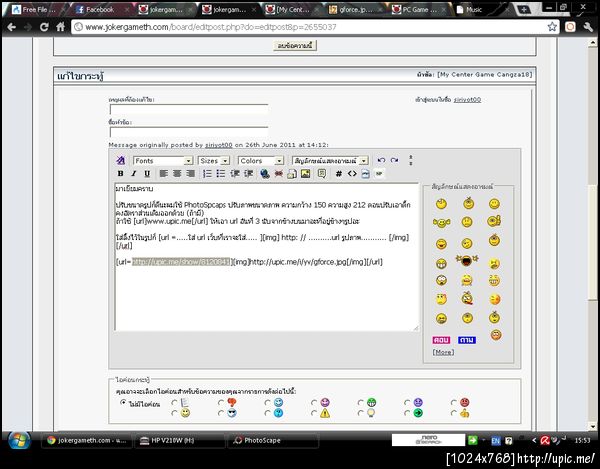Select the lightbulb post icon radio
The height and width of the screenshot is (469, 600).
[x=361, y=413]
